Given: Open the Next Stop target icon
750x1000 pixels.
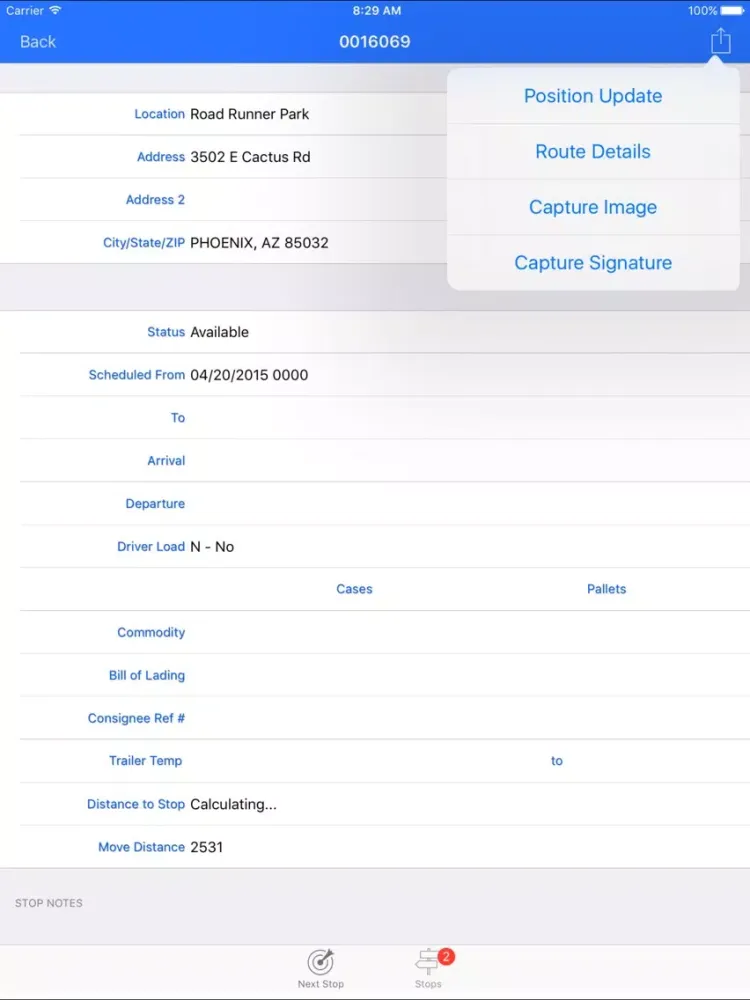Looking at the screenshot, I should tap(320, 962).
